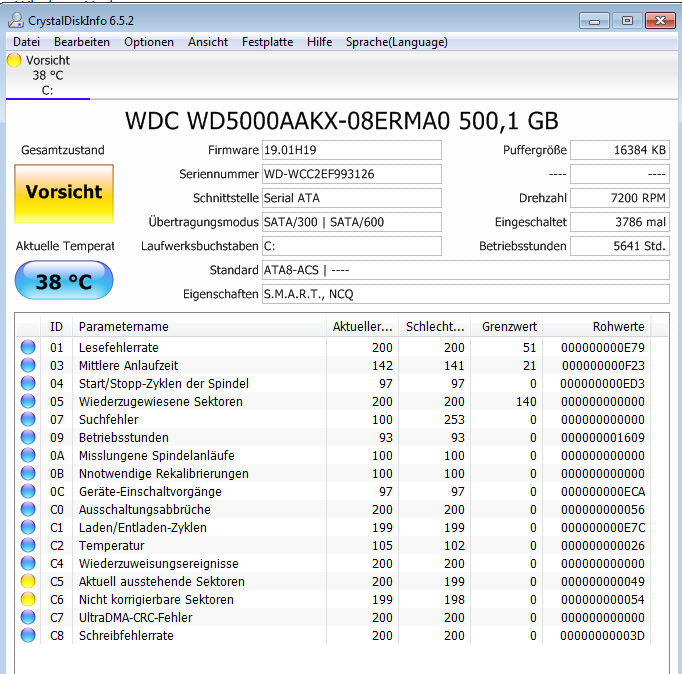Open the Hilfe menu
The height and width of the screenshot is (674, 682).
pyautogui.click(x=319, y=42)
